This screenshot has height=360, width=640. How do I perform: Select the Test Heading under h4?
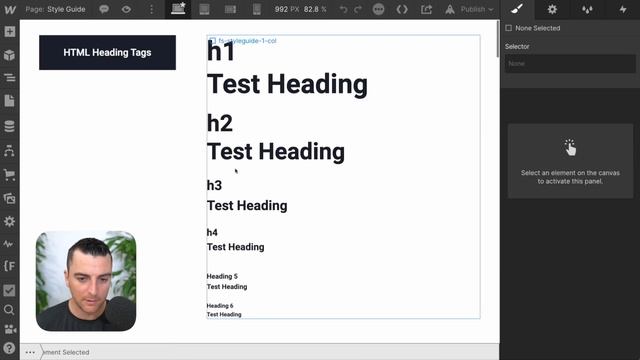click(x=236, y=247)
